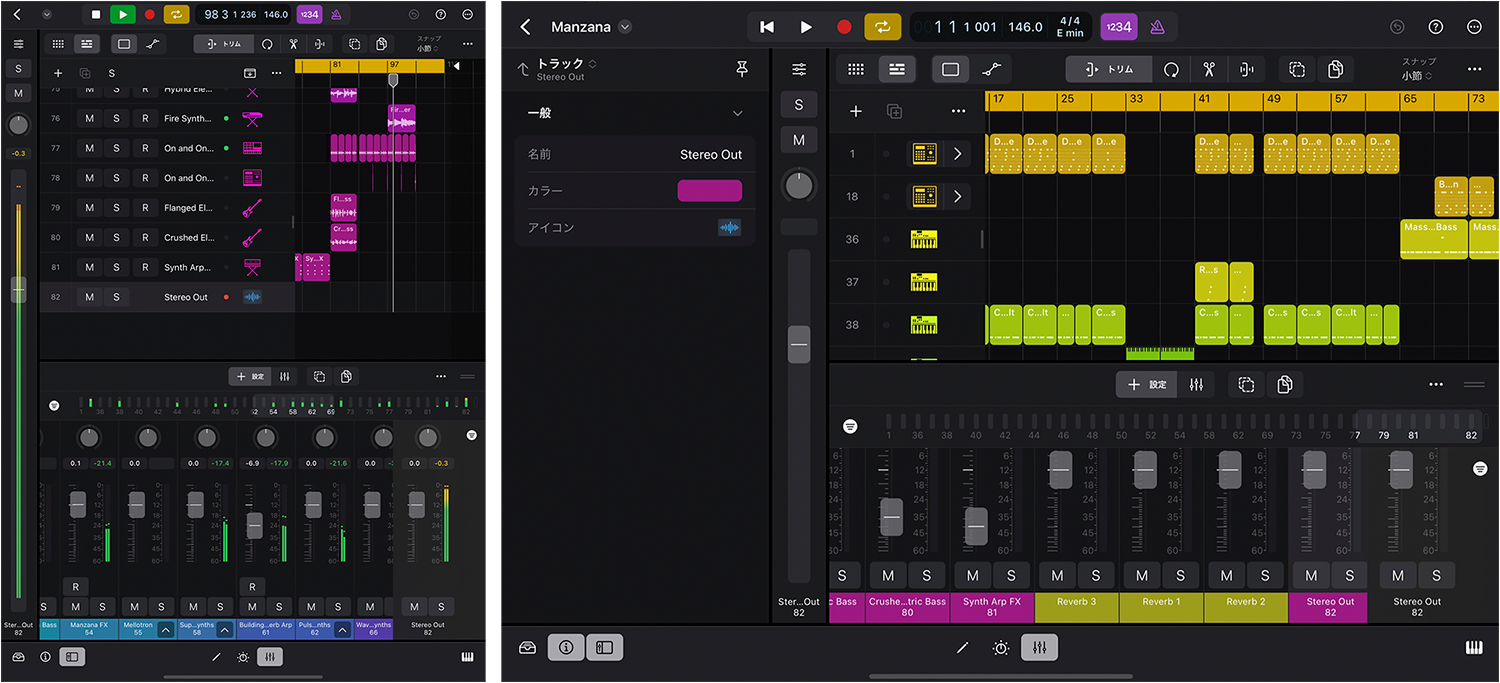Mute the Fire Synth track 76
Viewport: 1500px width, 683px height.
click(x=89, y=118)
